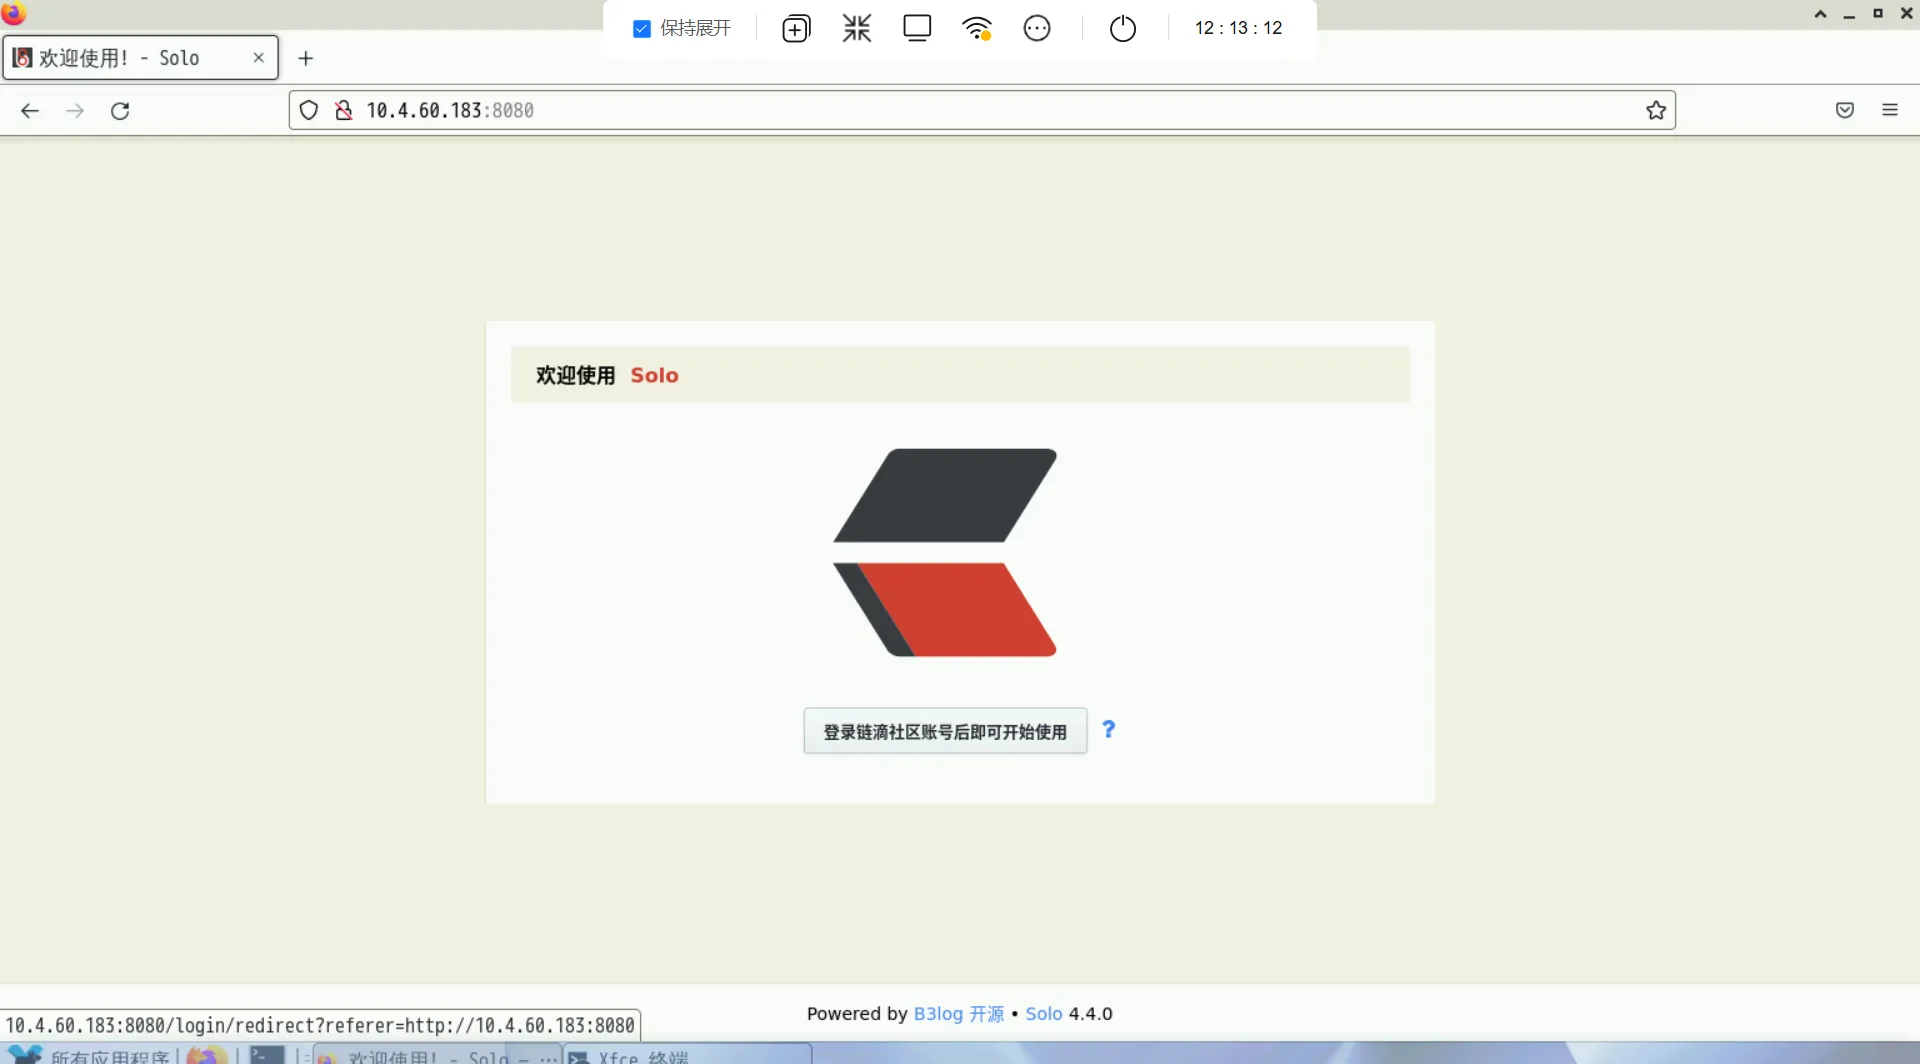Go forward to the next page
1920x1064 pixels.
pos(75,111)
